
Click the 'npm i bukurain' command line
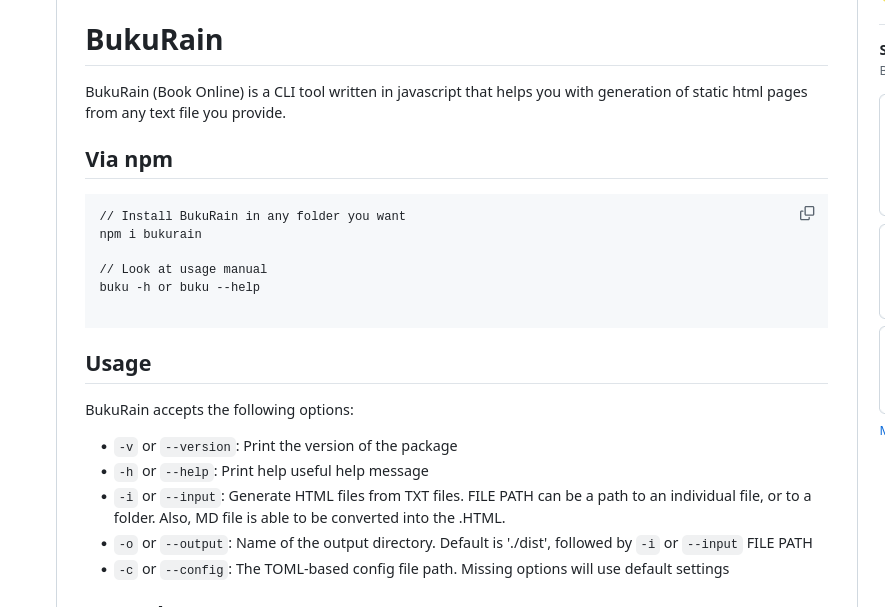(151, 235)
